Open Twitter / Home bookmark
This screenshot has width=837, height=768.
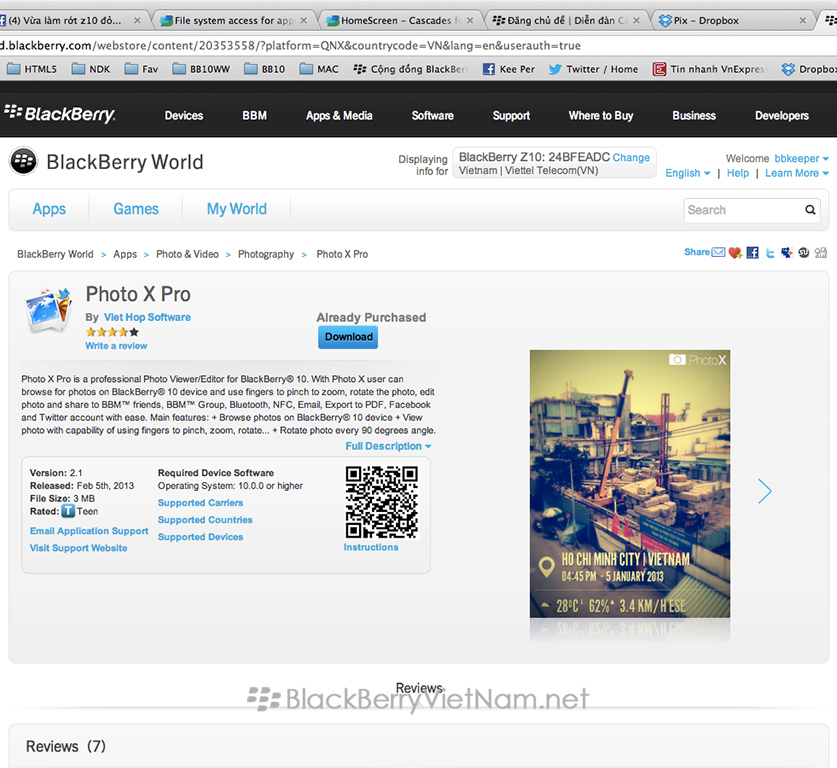594,69
